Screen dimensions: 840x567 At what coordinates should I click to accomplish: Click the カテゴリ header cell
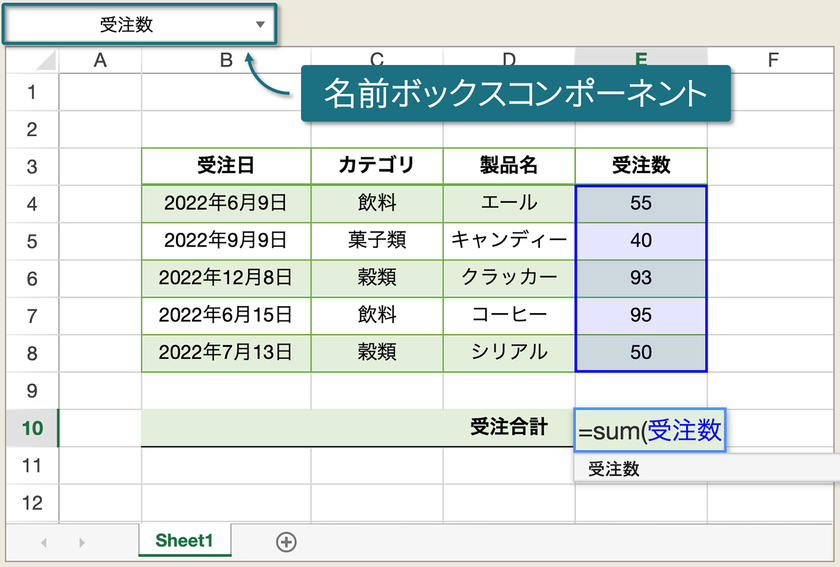[x=376, y=166]
